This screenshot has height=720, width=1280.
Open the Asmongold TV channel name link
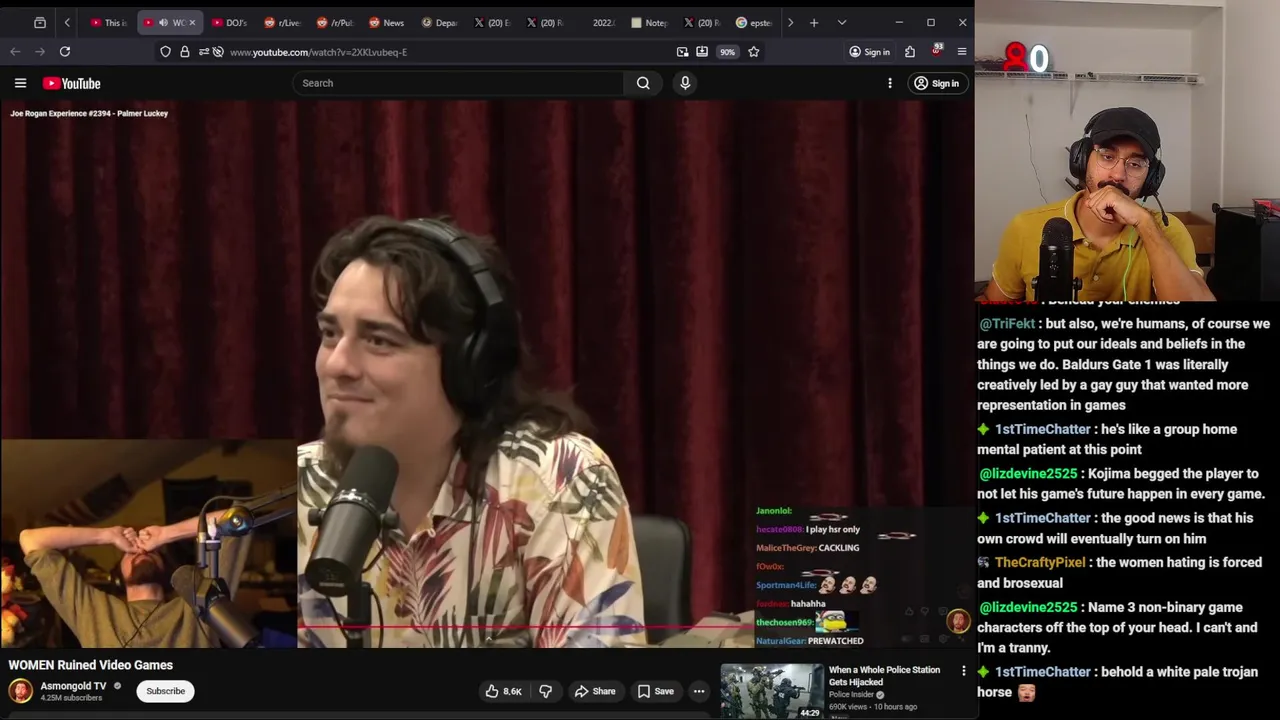(73, 686)
